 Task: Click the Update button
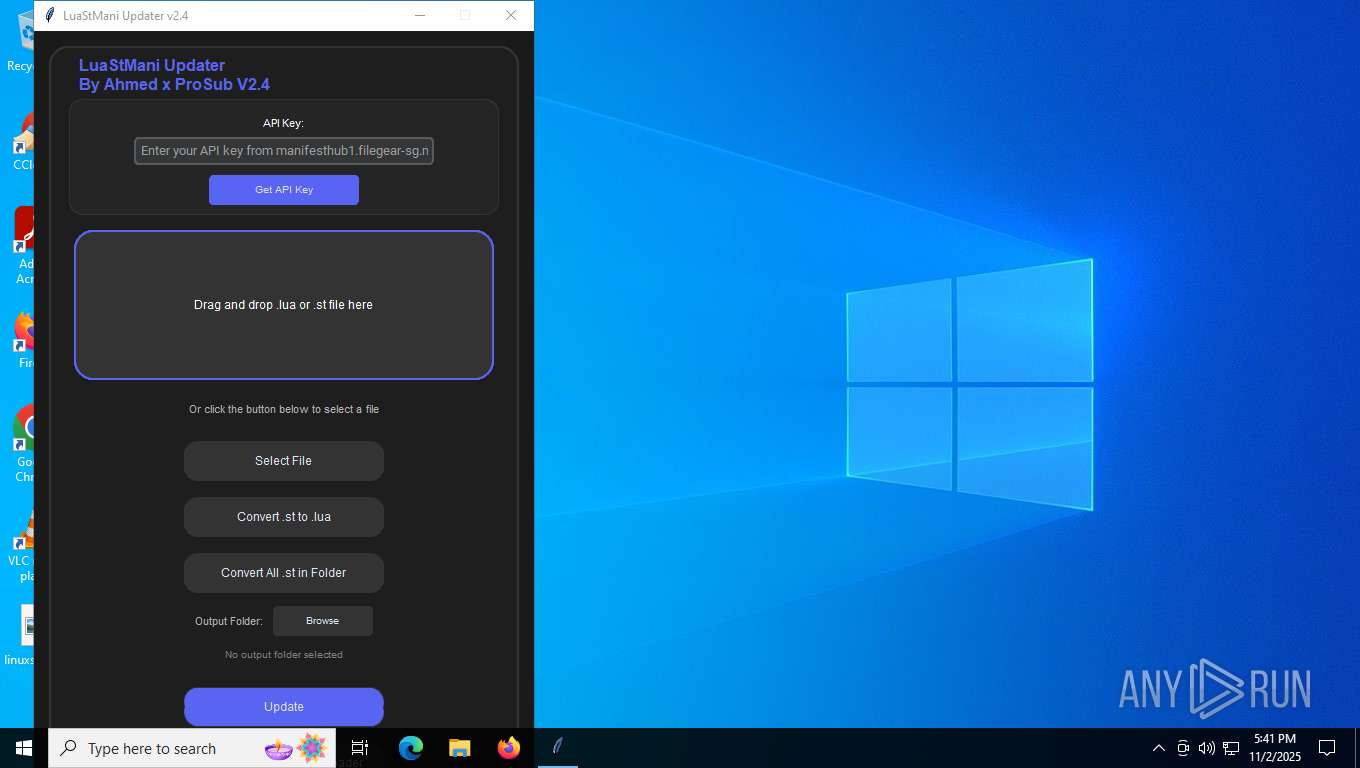click(x=284, y=707)
